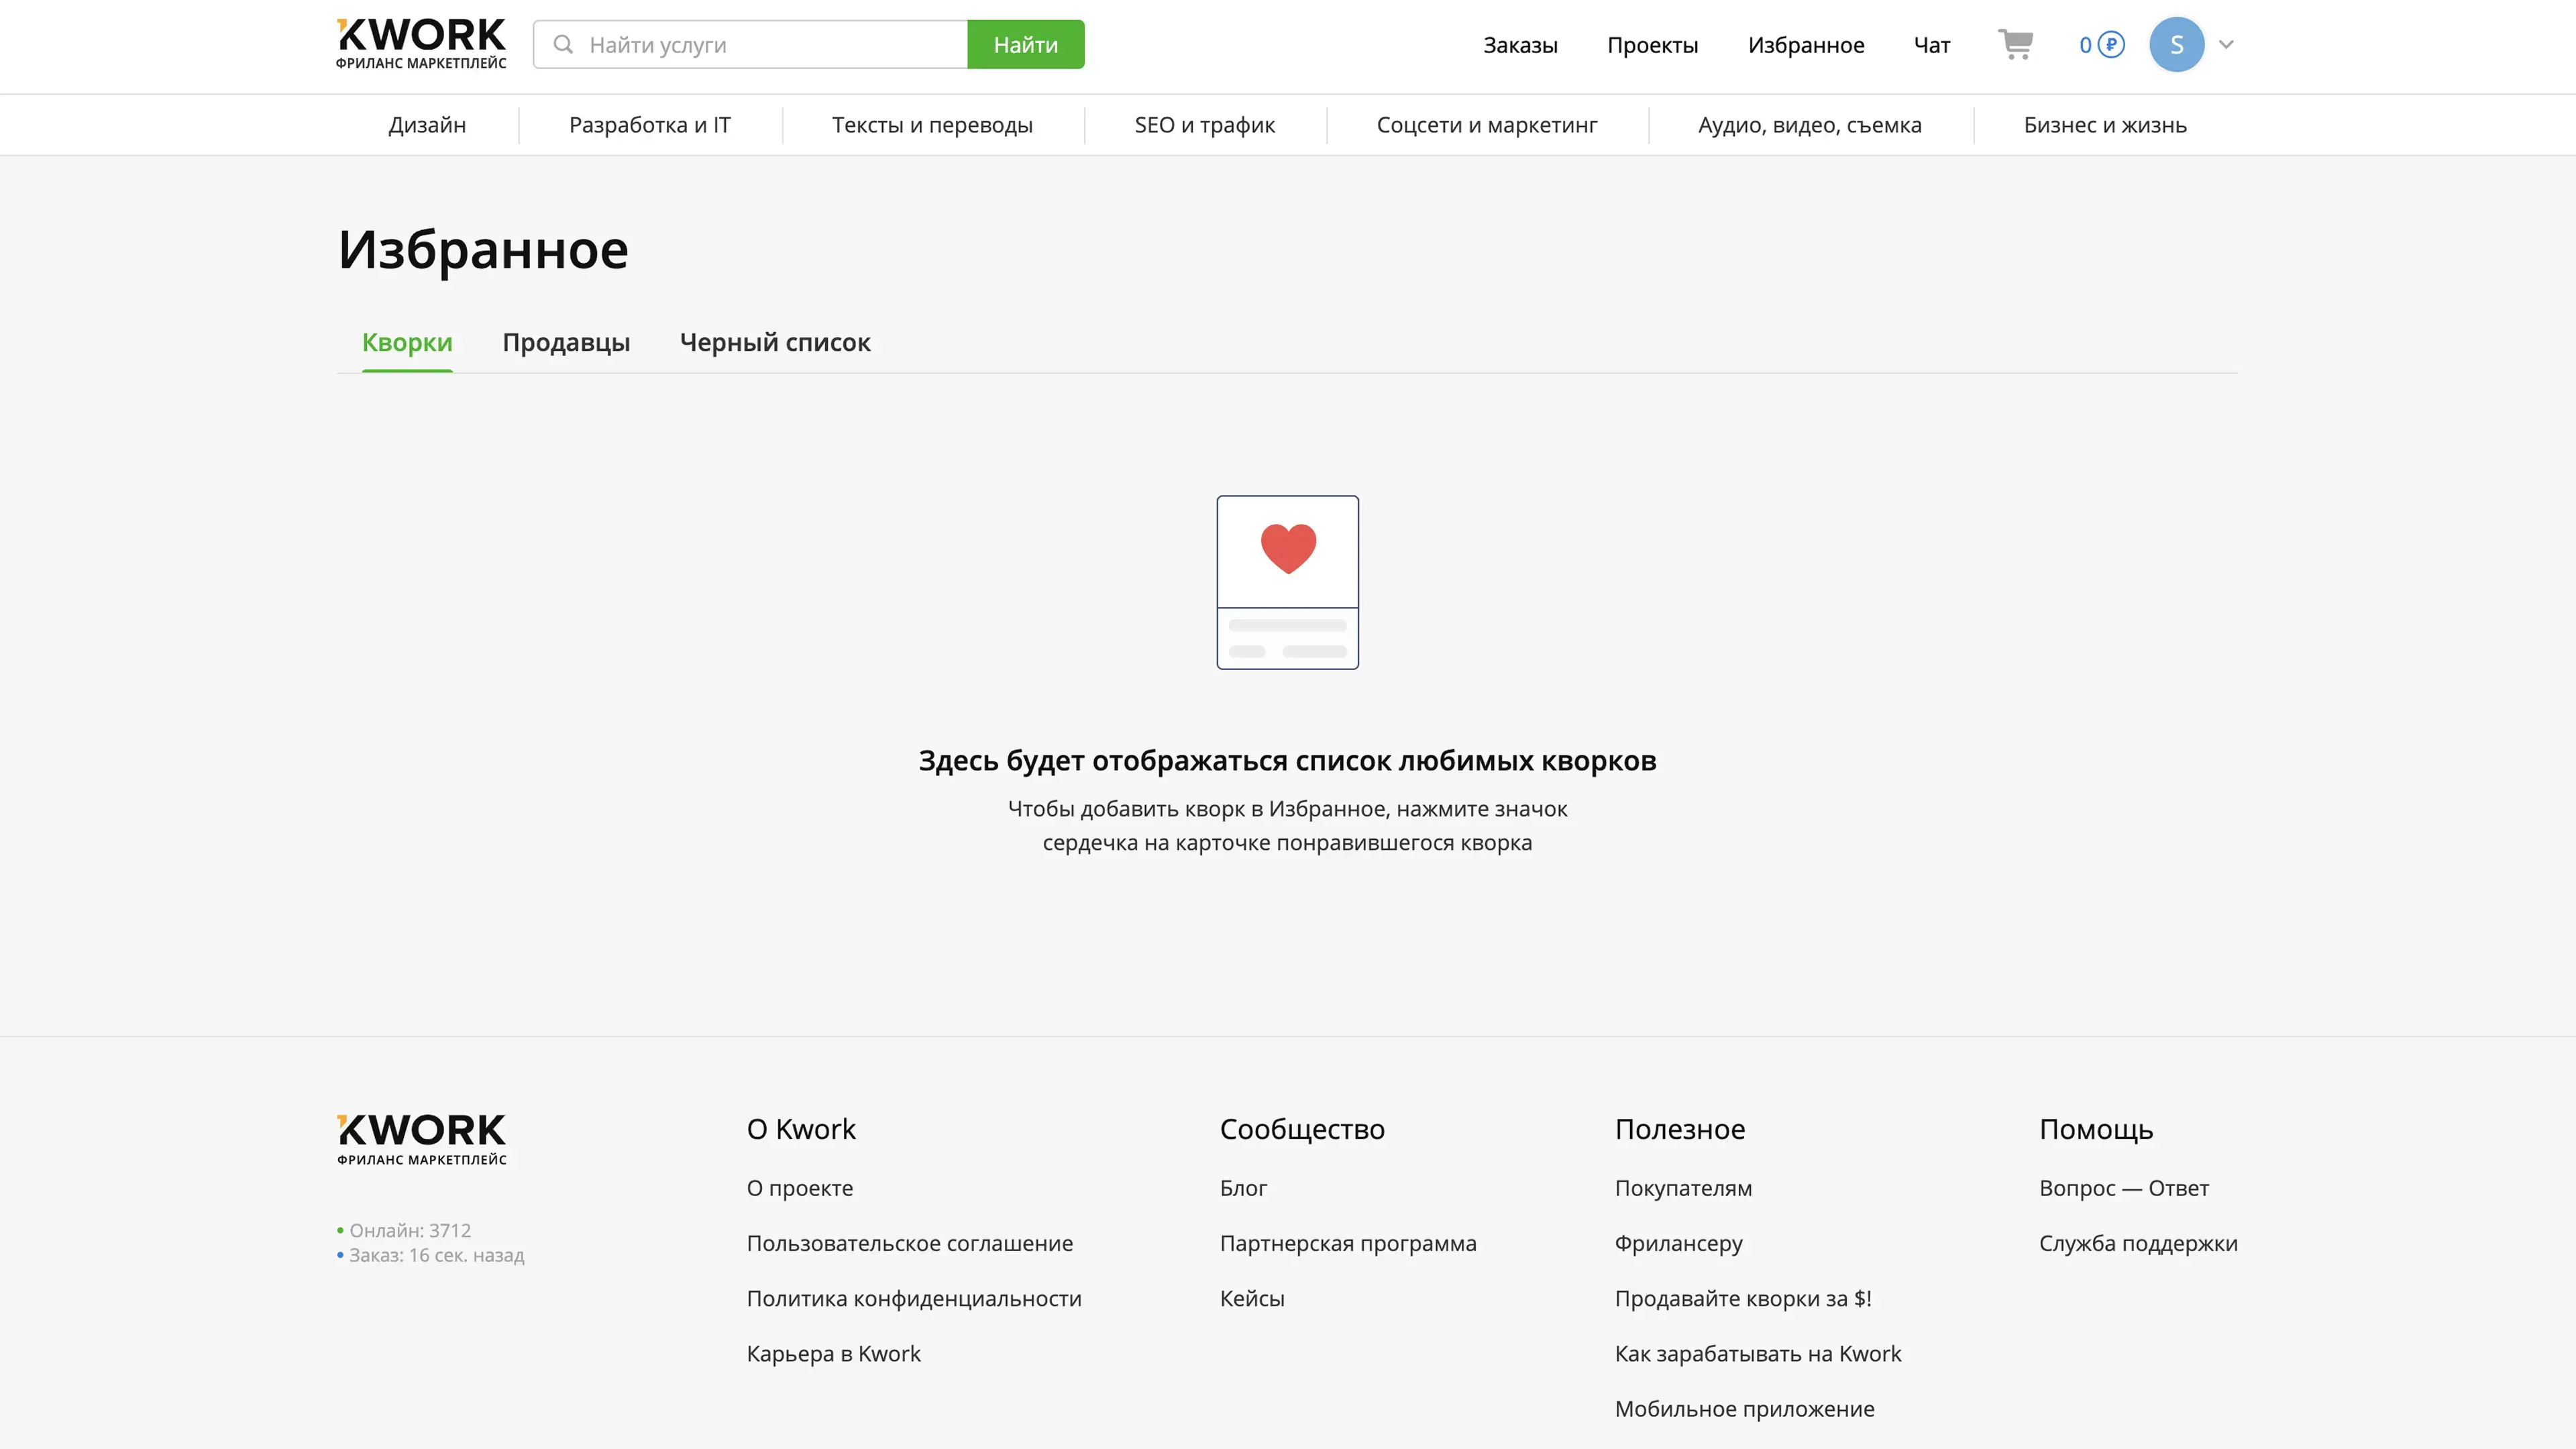
Task: Click the heart card illustration
Action: (1287, 582)
